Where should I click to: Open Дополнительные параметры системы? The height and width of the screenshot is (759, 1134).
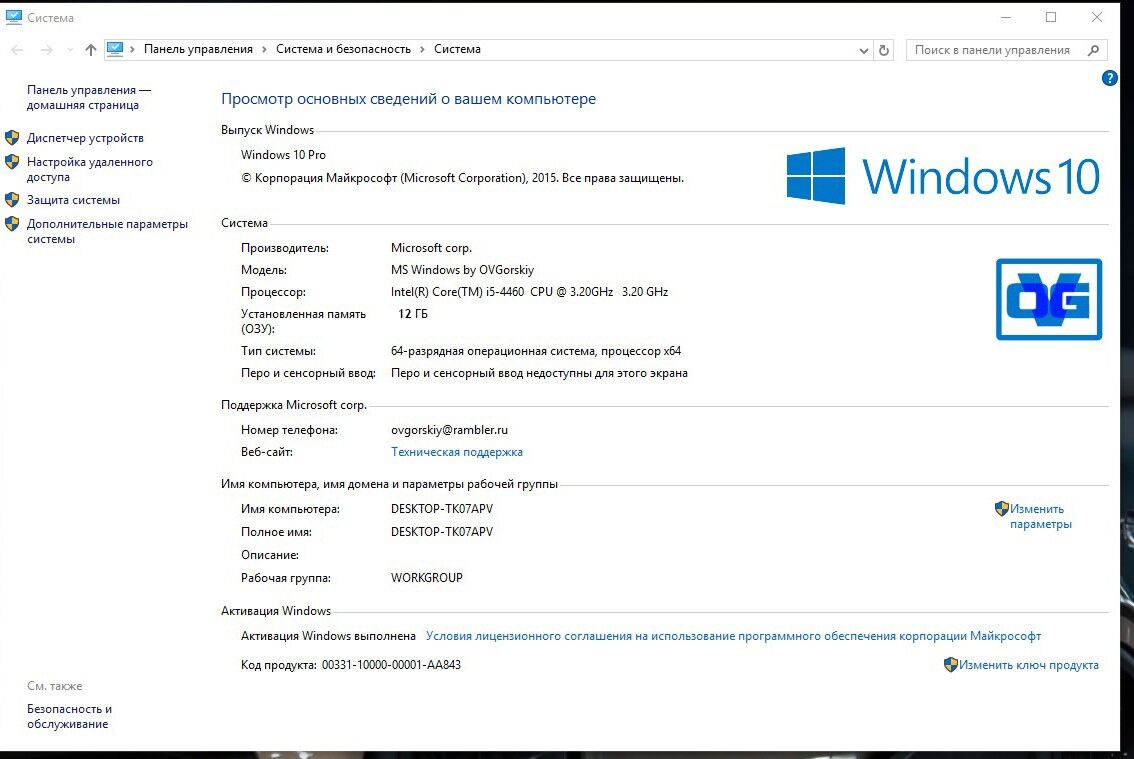click(107, 232)
